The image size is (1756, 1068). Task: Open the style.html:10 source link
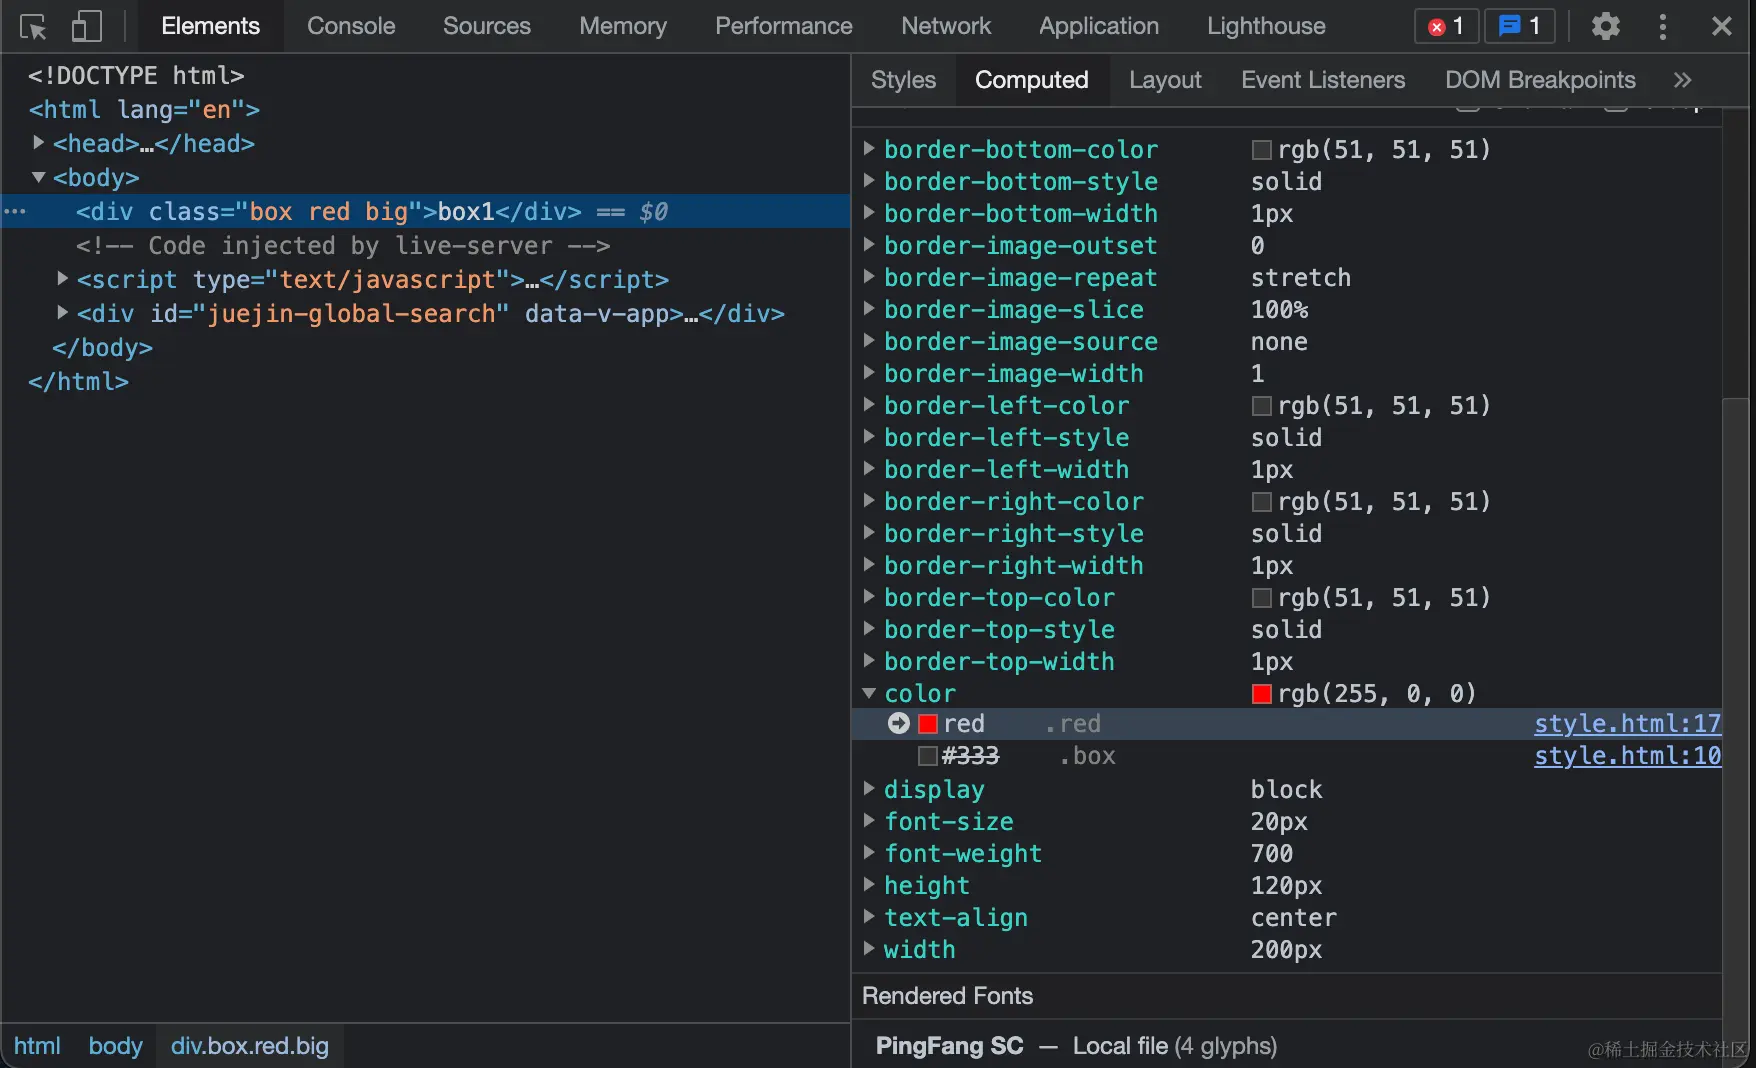pyautogui.click(x=1627, y=755)
